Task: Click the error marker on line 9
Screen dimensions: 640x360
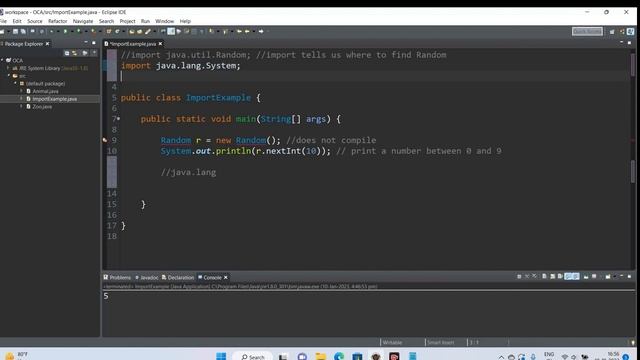Action: (x=105, y=140)
